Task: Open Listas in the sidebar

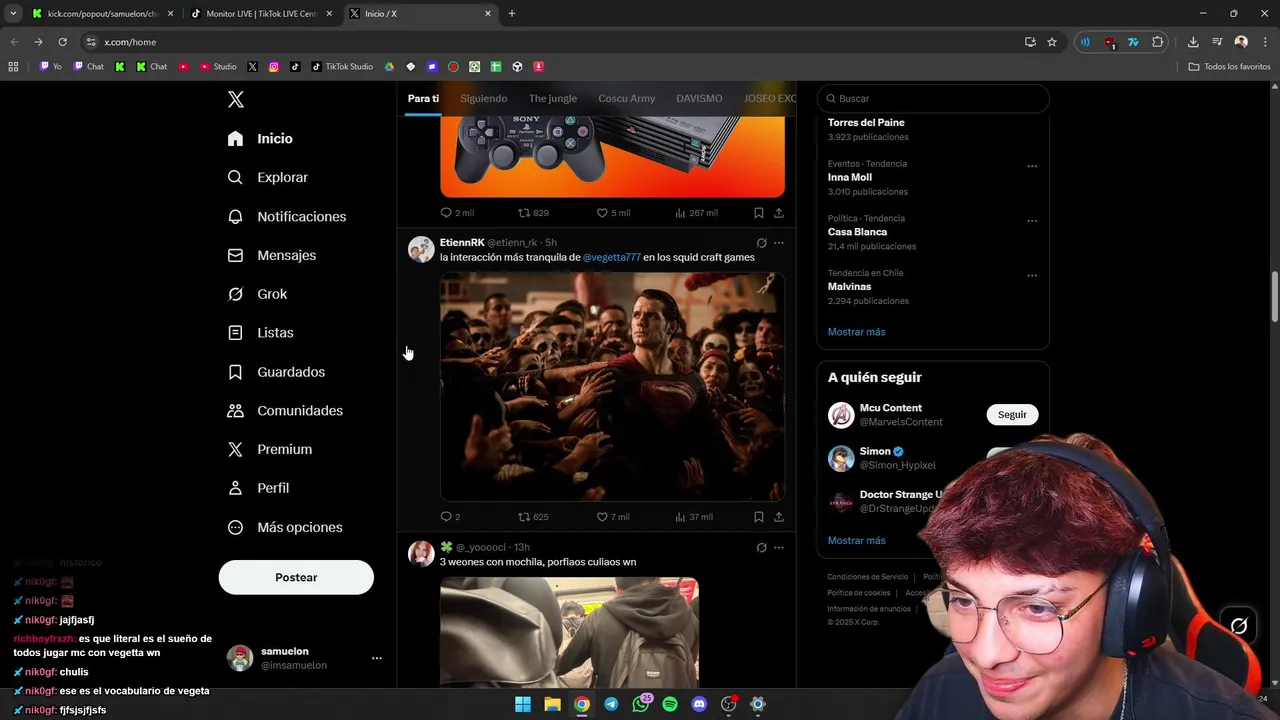Action: (260, 333)
